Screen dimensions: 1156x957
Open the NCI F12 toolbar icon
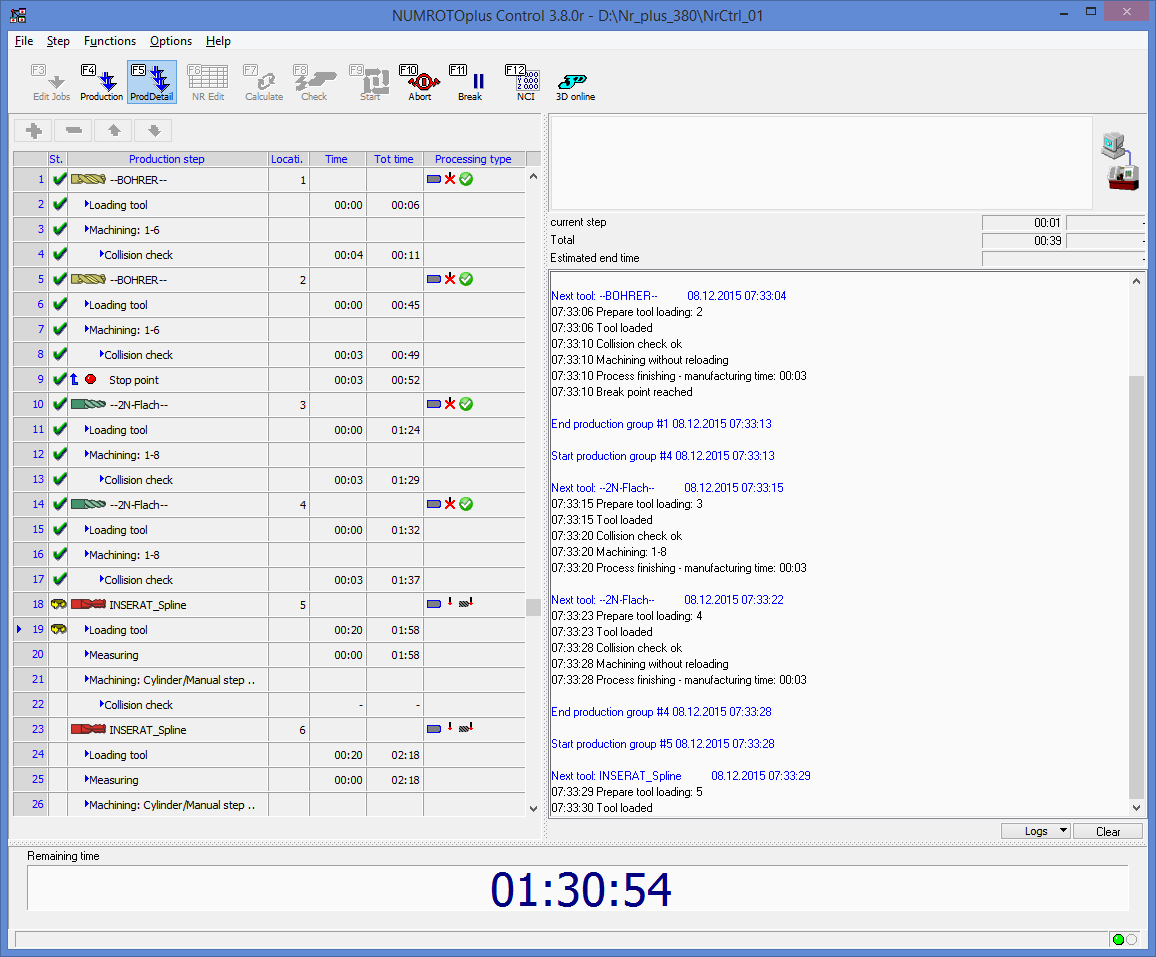tap(525, 83)
